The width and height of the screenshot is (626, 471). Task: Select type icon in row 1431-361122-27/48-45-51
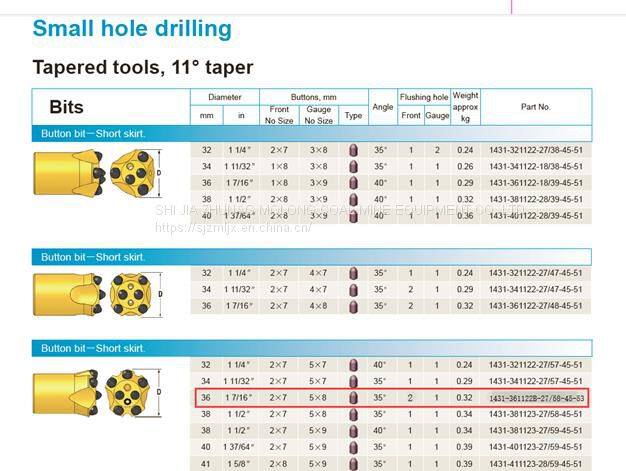point(353,306)
